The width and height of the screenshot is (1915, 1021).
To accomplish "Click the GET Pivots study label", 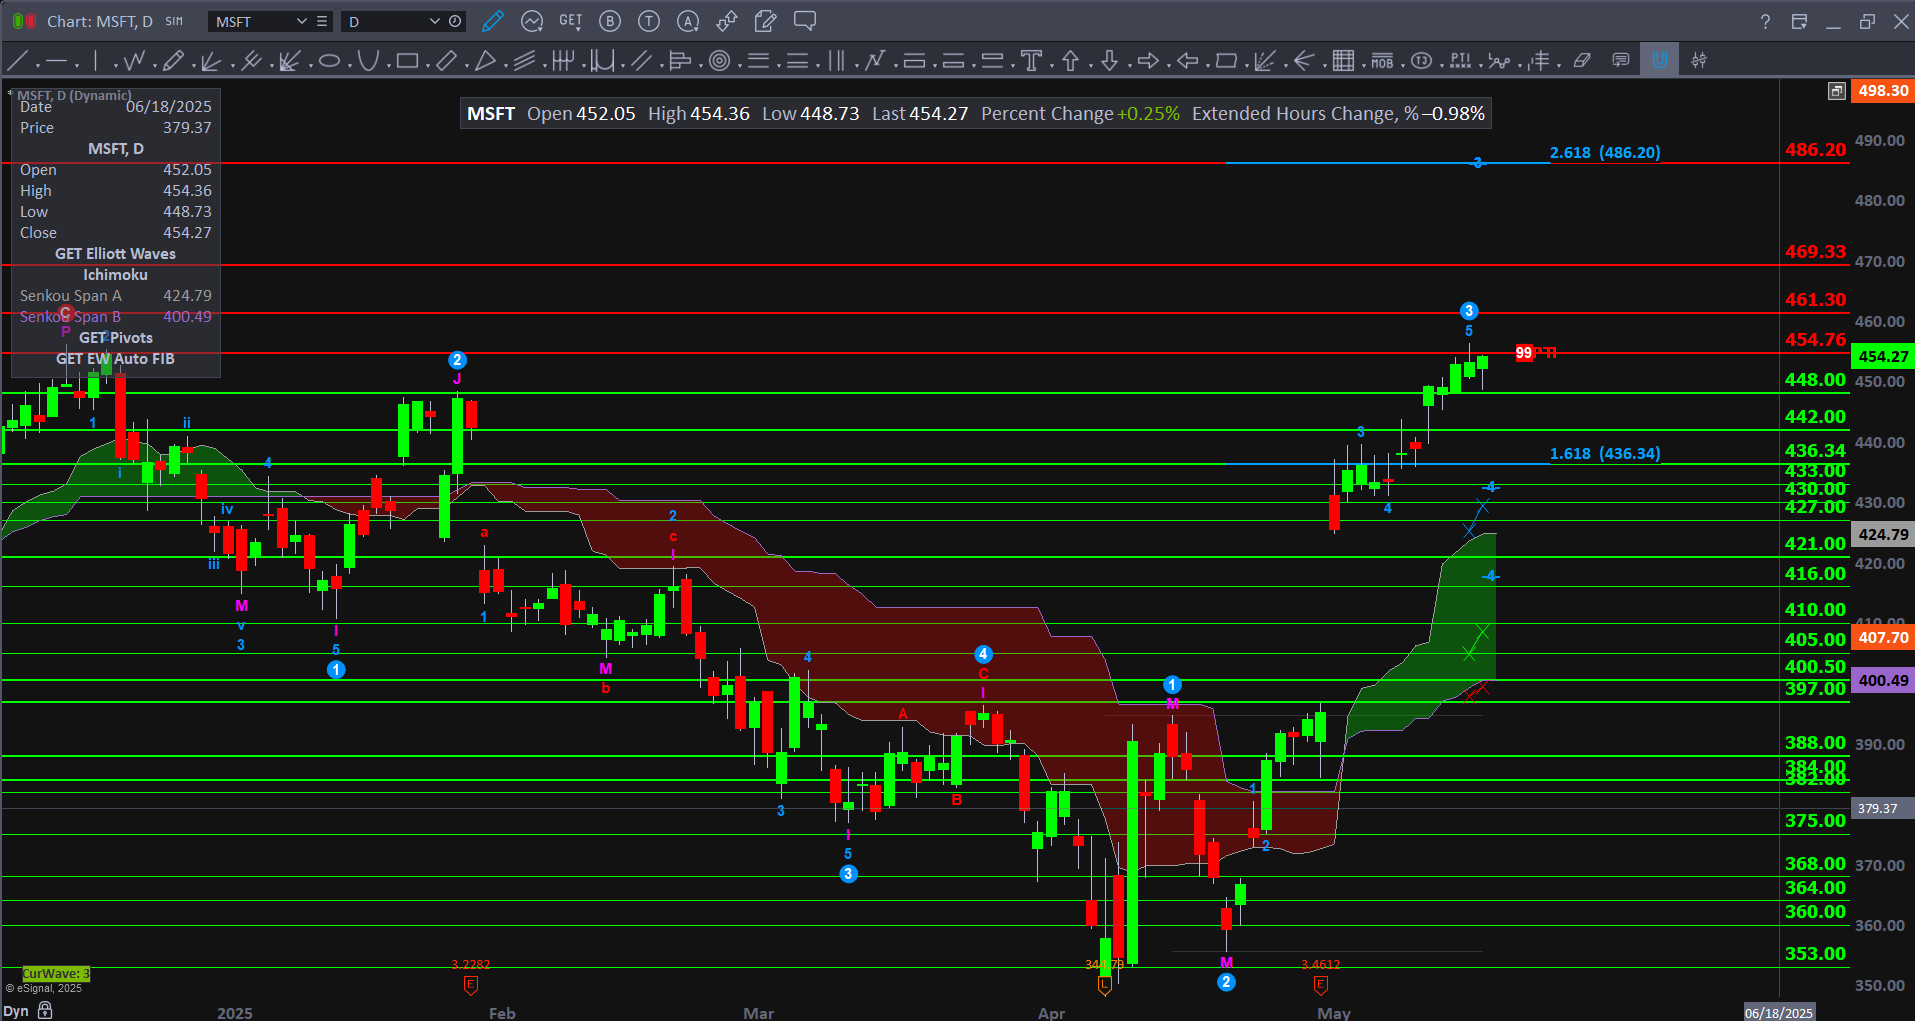I will coord(116,338).
